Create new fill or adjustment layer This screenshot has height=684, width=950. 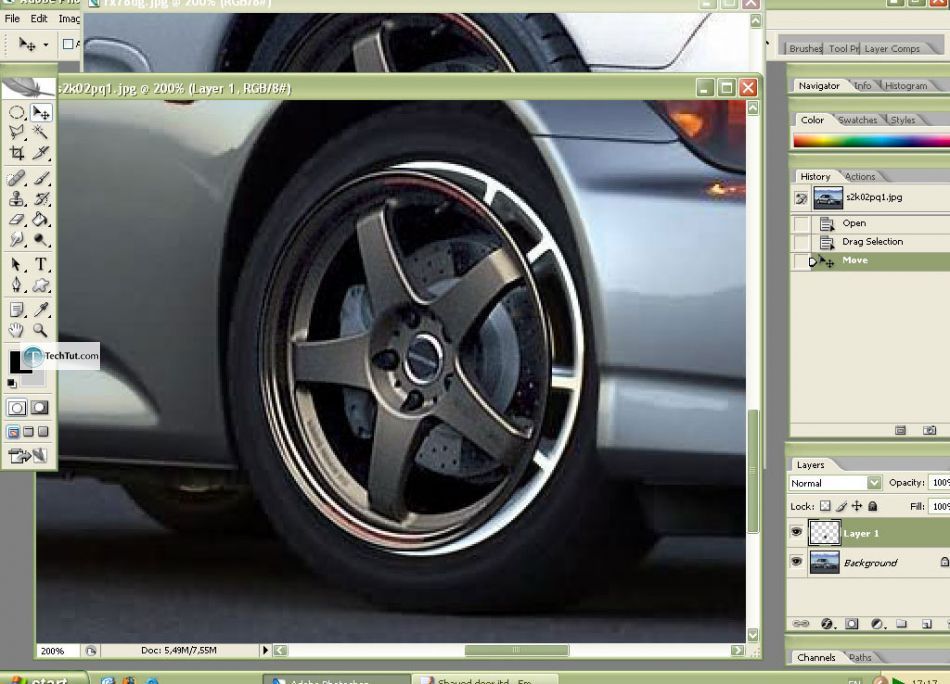pyautogui.click(x=877, y=623)
